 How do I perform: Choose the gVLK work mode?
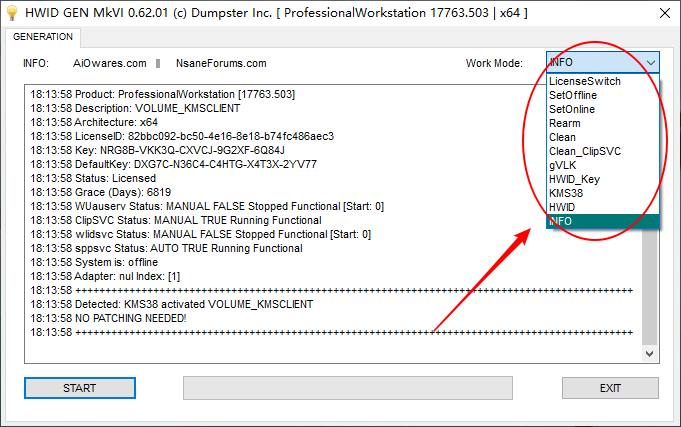(x=603, y=165)
